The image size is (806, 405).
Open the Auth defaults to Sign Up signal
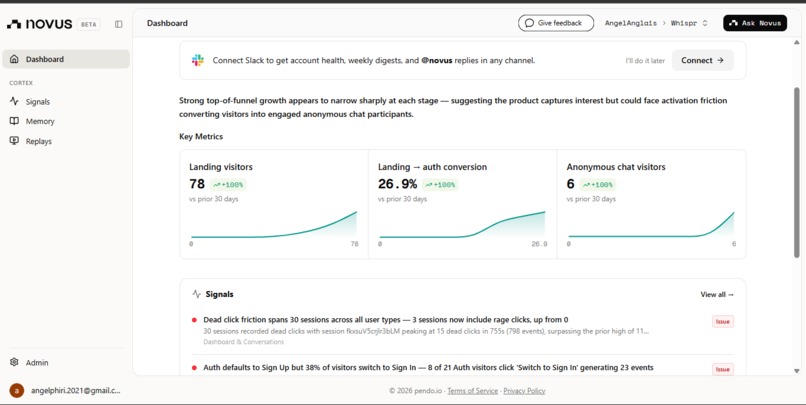(428, 368)
